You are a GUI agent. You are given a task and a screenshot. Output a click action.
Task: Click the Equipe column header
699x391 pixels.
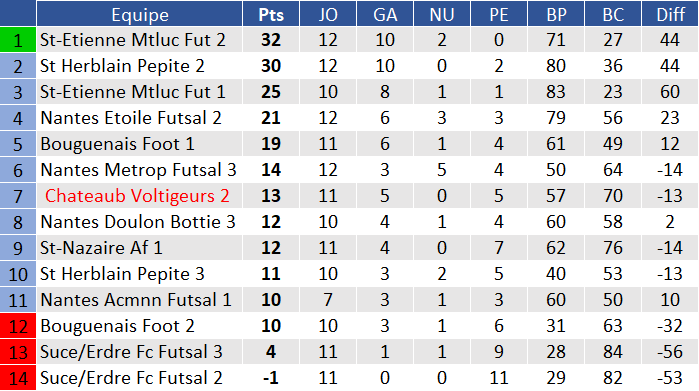(140, 14)
